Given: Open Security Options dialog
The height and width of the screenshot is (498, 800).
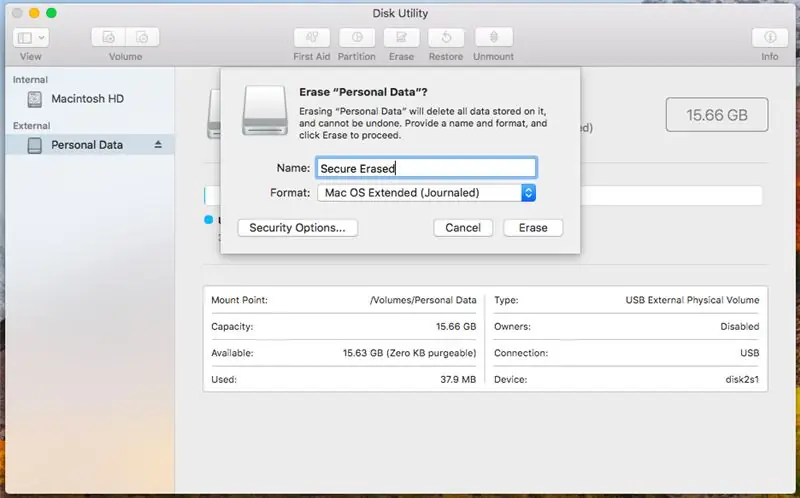Looking at the screenshot, I should (297, 228).
